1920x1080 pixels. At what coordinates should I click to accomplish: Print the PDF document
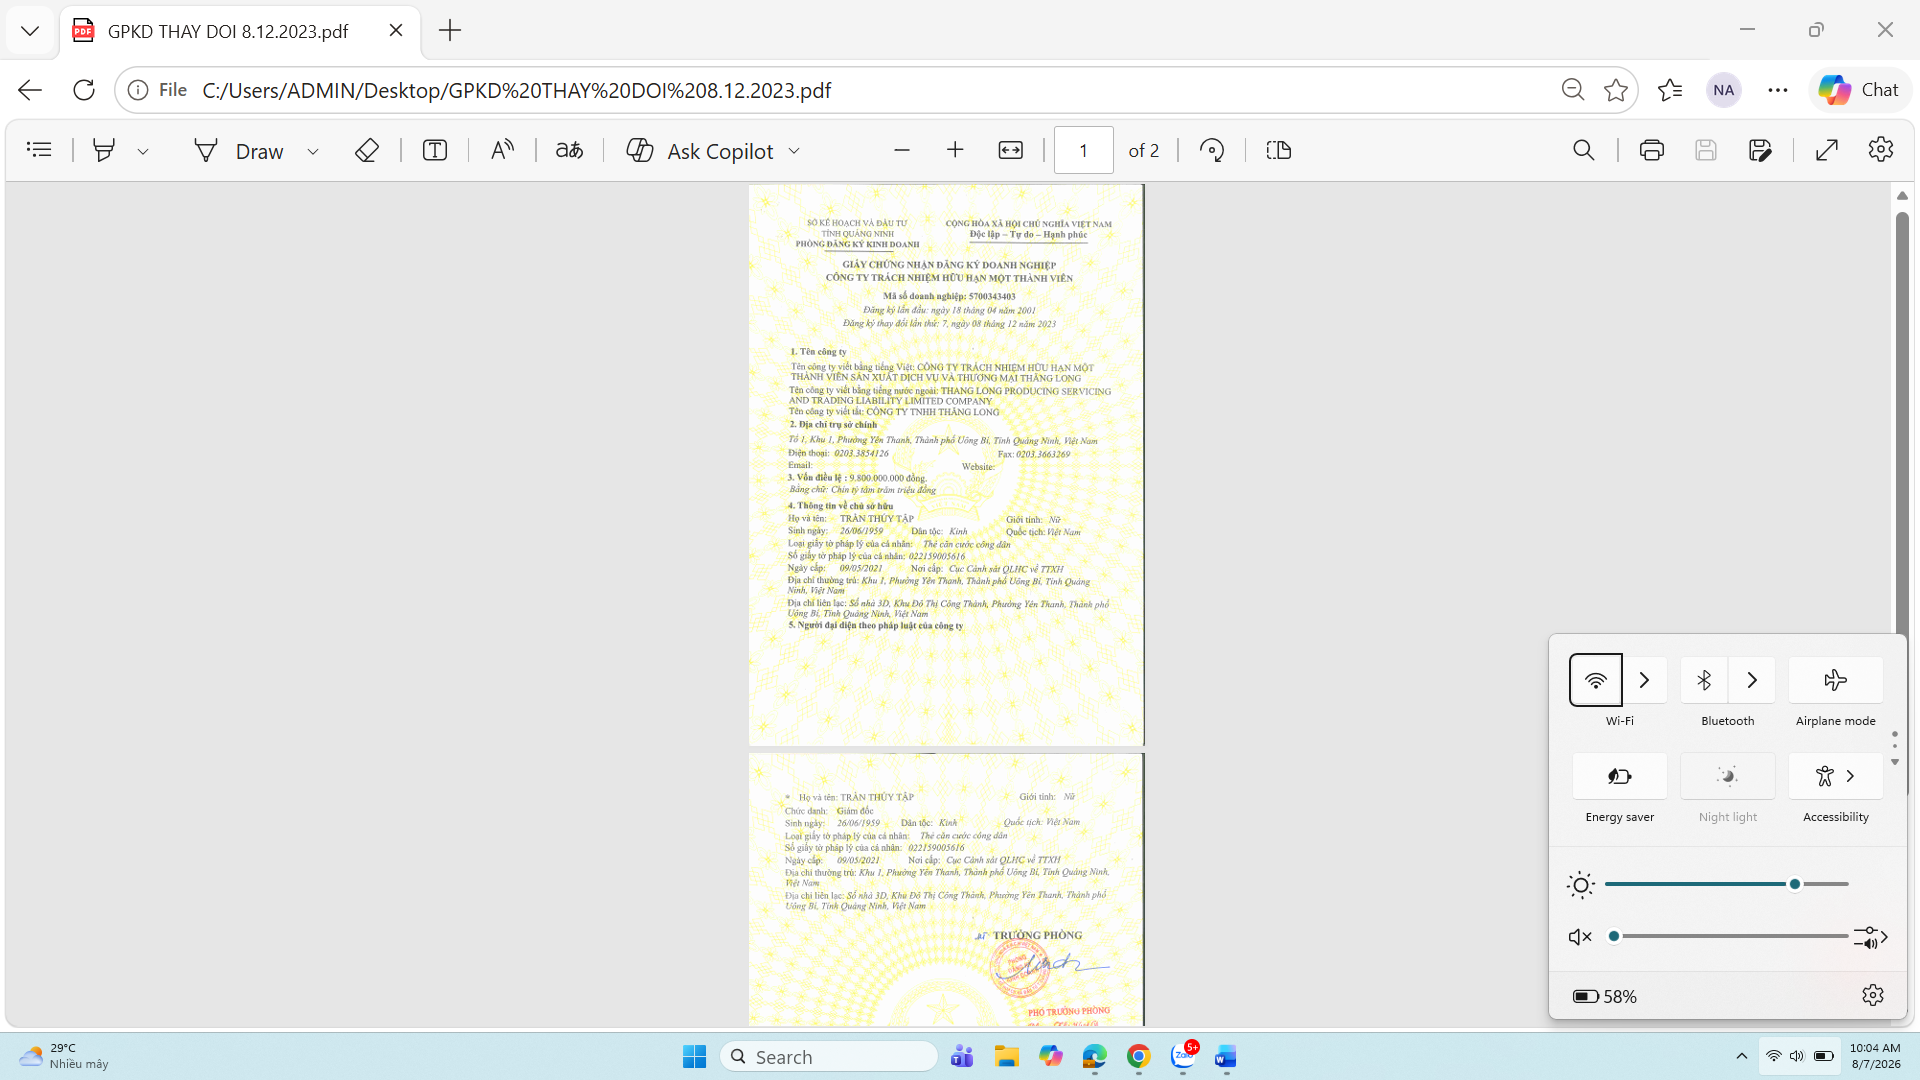tap(1652, 150)
